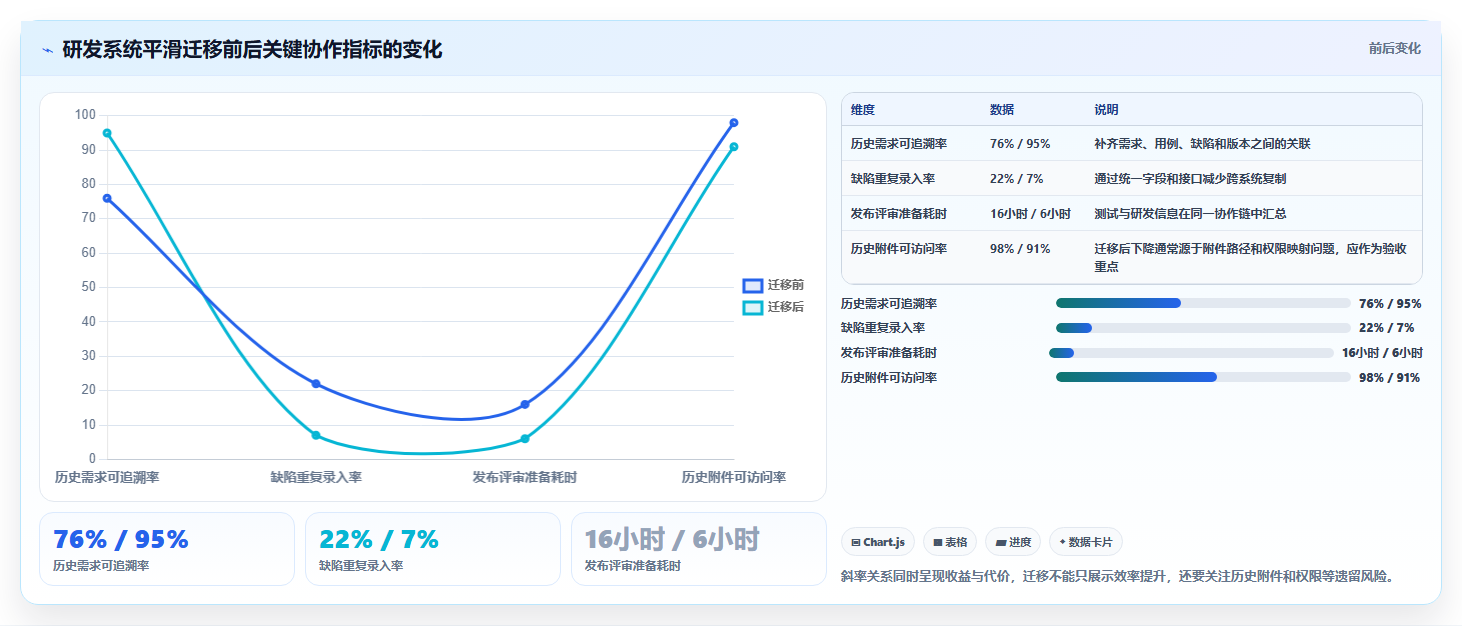Select the 表格 tag chip
Image resolution: width=1462 pixels, height=626 pixels.
(950, 542)
